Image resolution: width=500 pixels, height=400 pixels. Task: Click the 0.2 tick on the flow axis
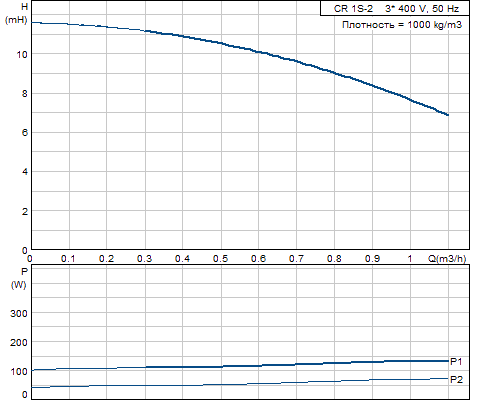[x=106, y=259]
